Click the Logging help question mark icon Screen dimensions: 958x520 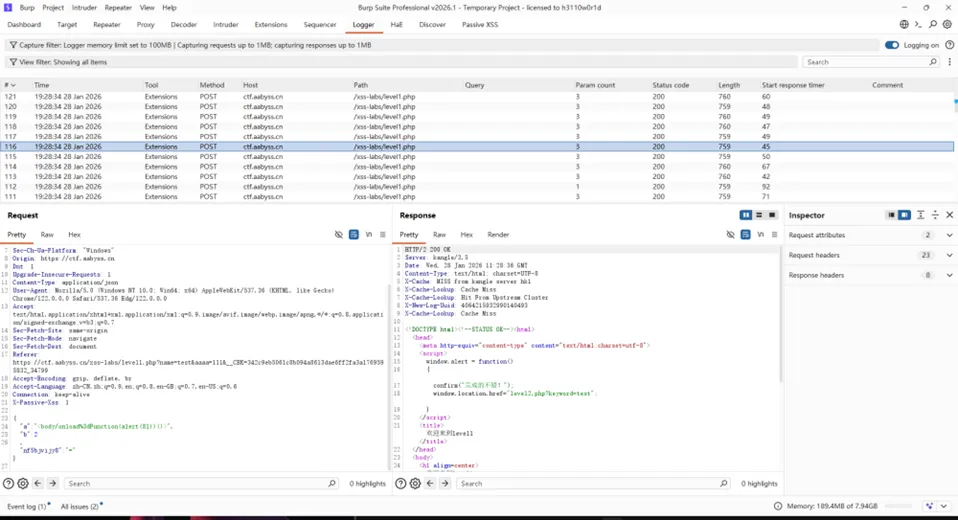coord(949,45)
